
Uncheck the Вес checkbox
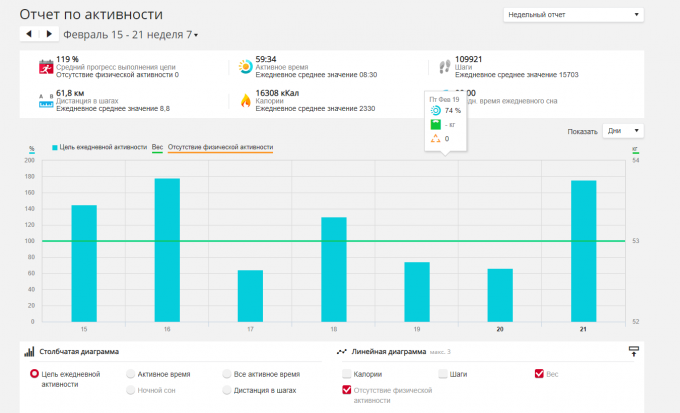[540, 373]
